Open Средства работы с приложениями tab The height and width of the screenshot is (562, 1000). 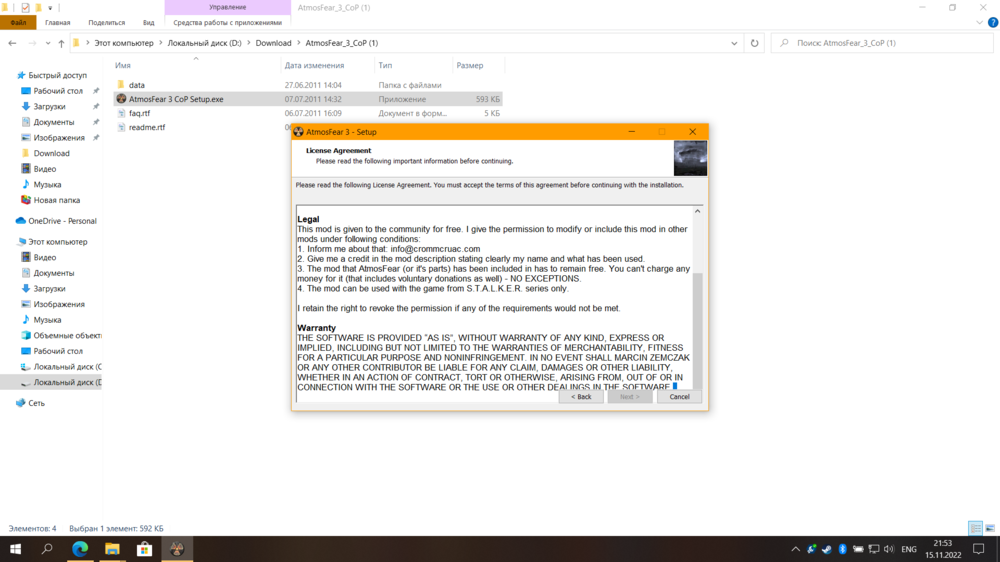(228, 22)
